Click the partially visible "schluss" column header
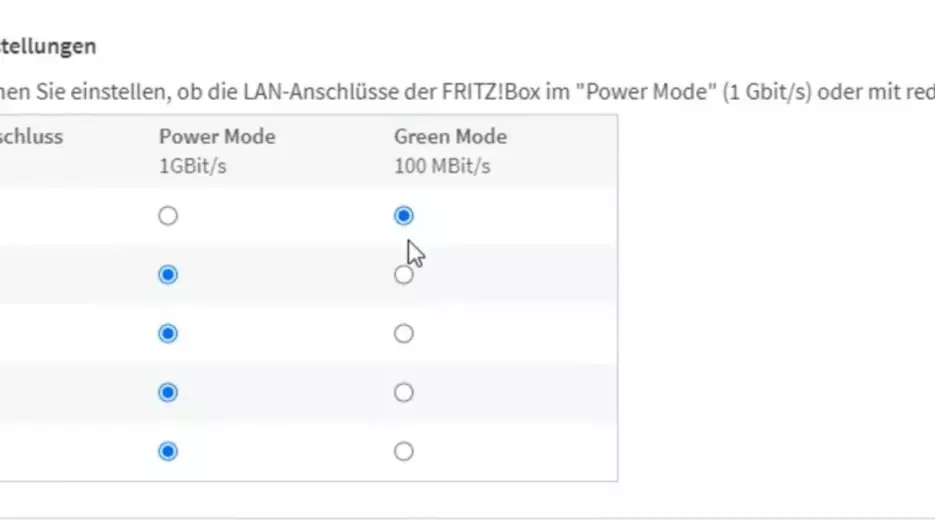 pos(31,137)
